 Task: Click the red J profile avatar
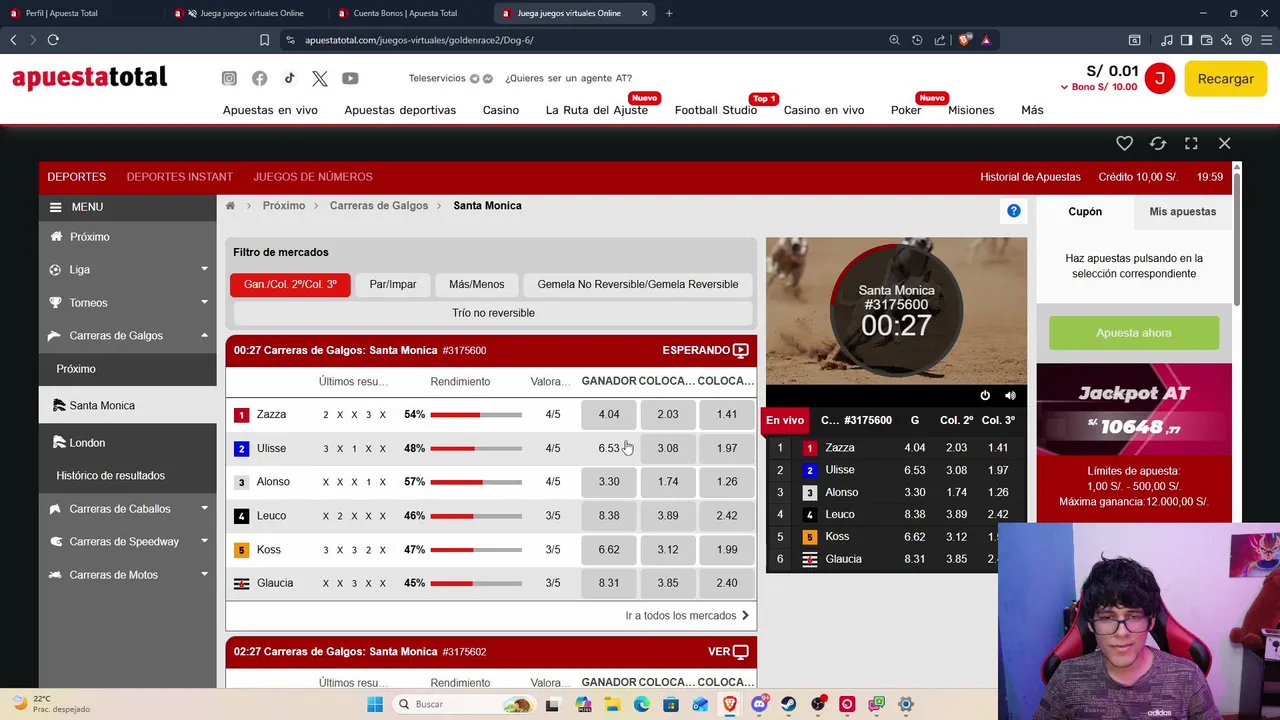[x=1159, y=79]
